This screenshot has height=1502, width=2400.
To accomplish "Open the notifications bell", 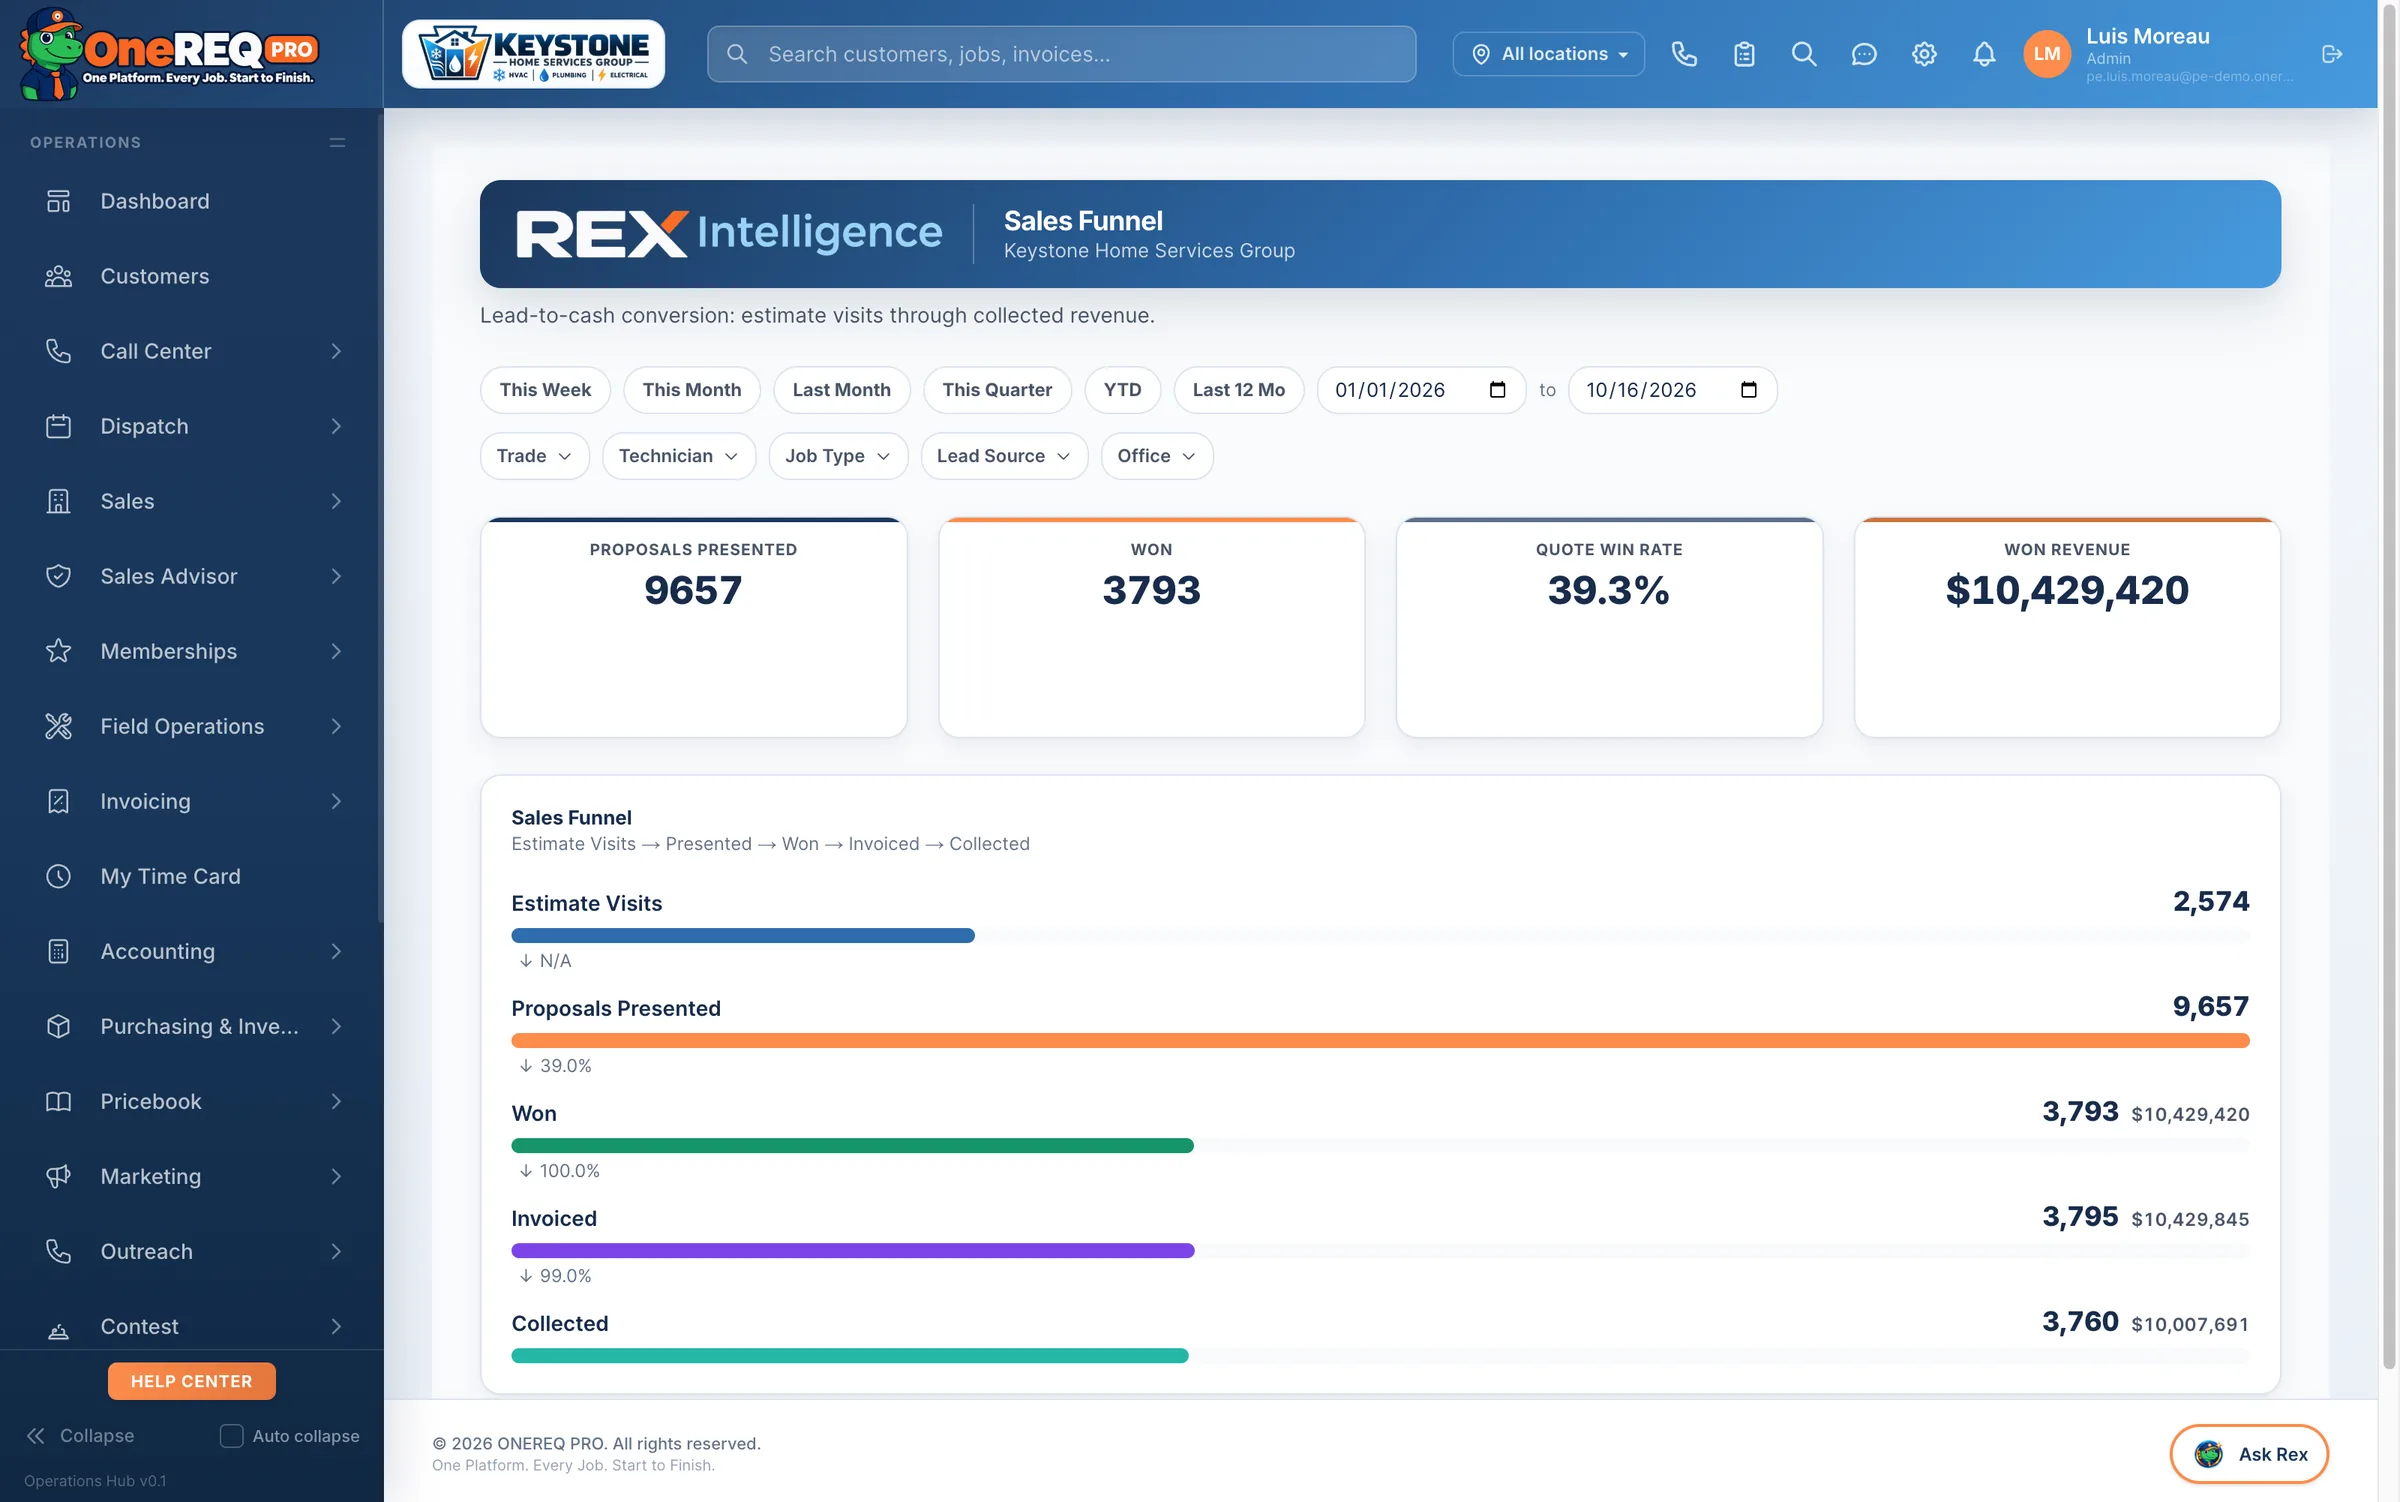I will tap(1984, 54).
